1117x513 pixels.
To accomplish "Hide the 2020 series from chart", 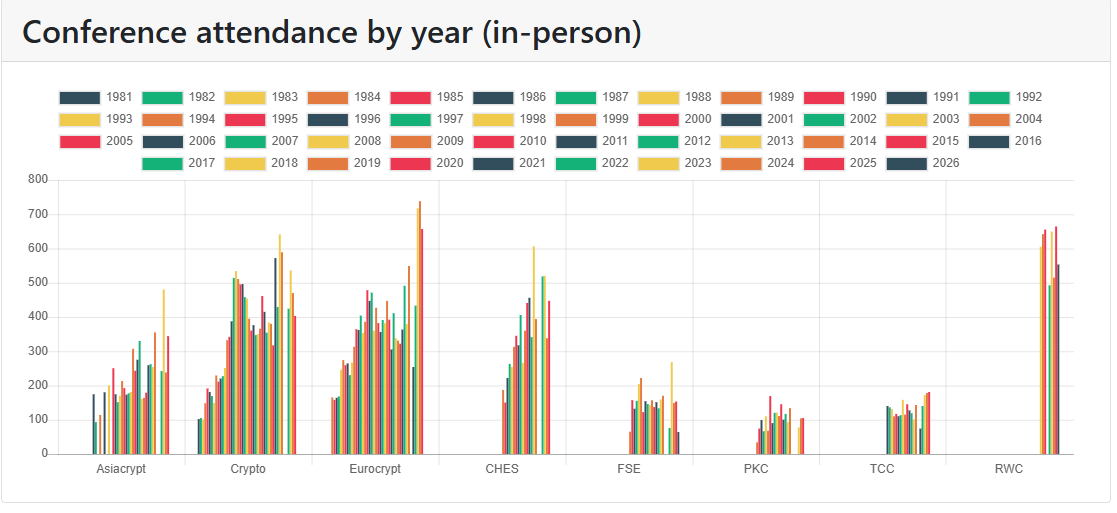I will tap(410, 163).
